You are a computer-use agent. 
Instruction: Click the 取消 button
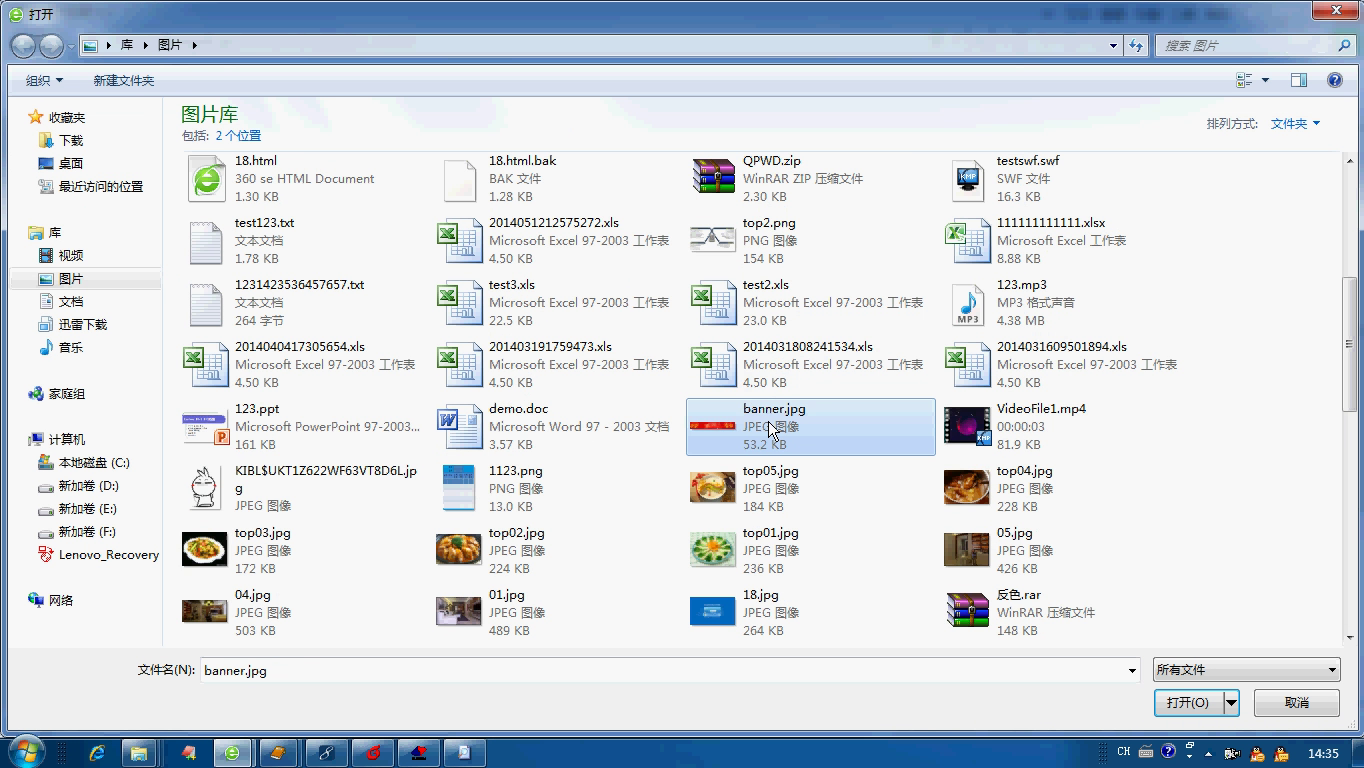coord(1297,703)
